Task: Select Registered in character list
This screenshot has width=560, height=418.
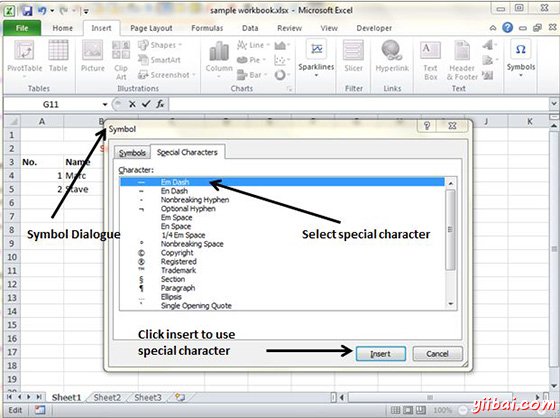Action: click(282, 262)
